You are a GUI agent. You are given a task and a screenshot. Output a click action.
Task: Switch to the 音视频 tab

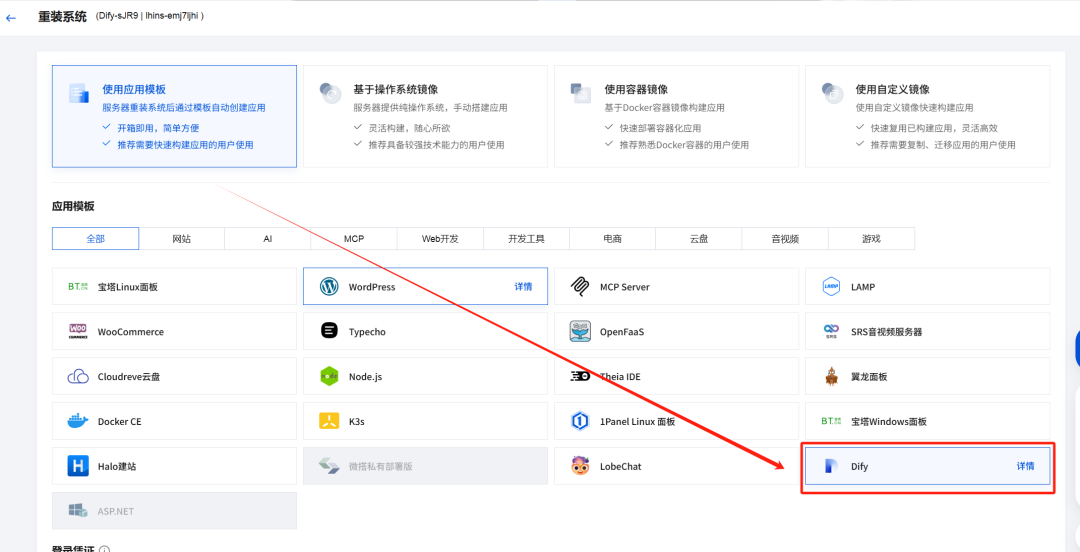coord(785,239)
